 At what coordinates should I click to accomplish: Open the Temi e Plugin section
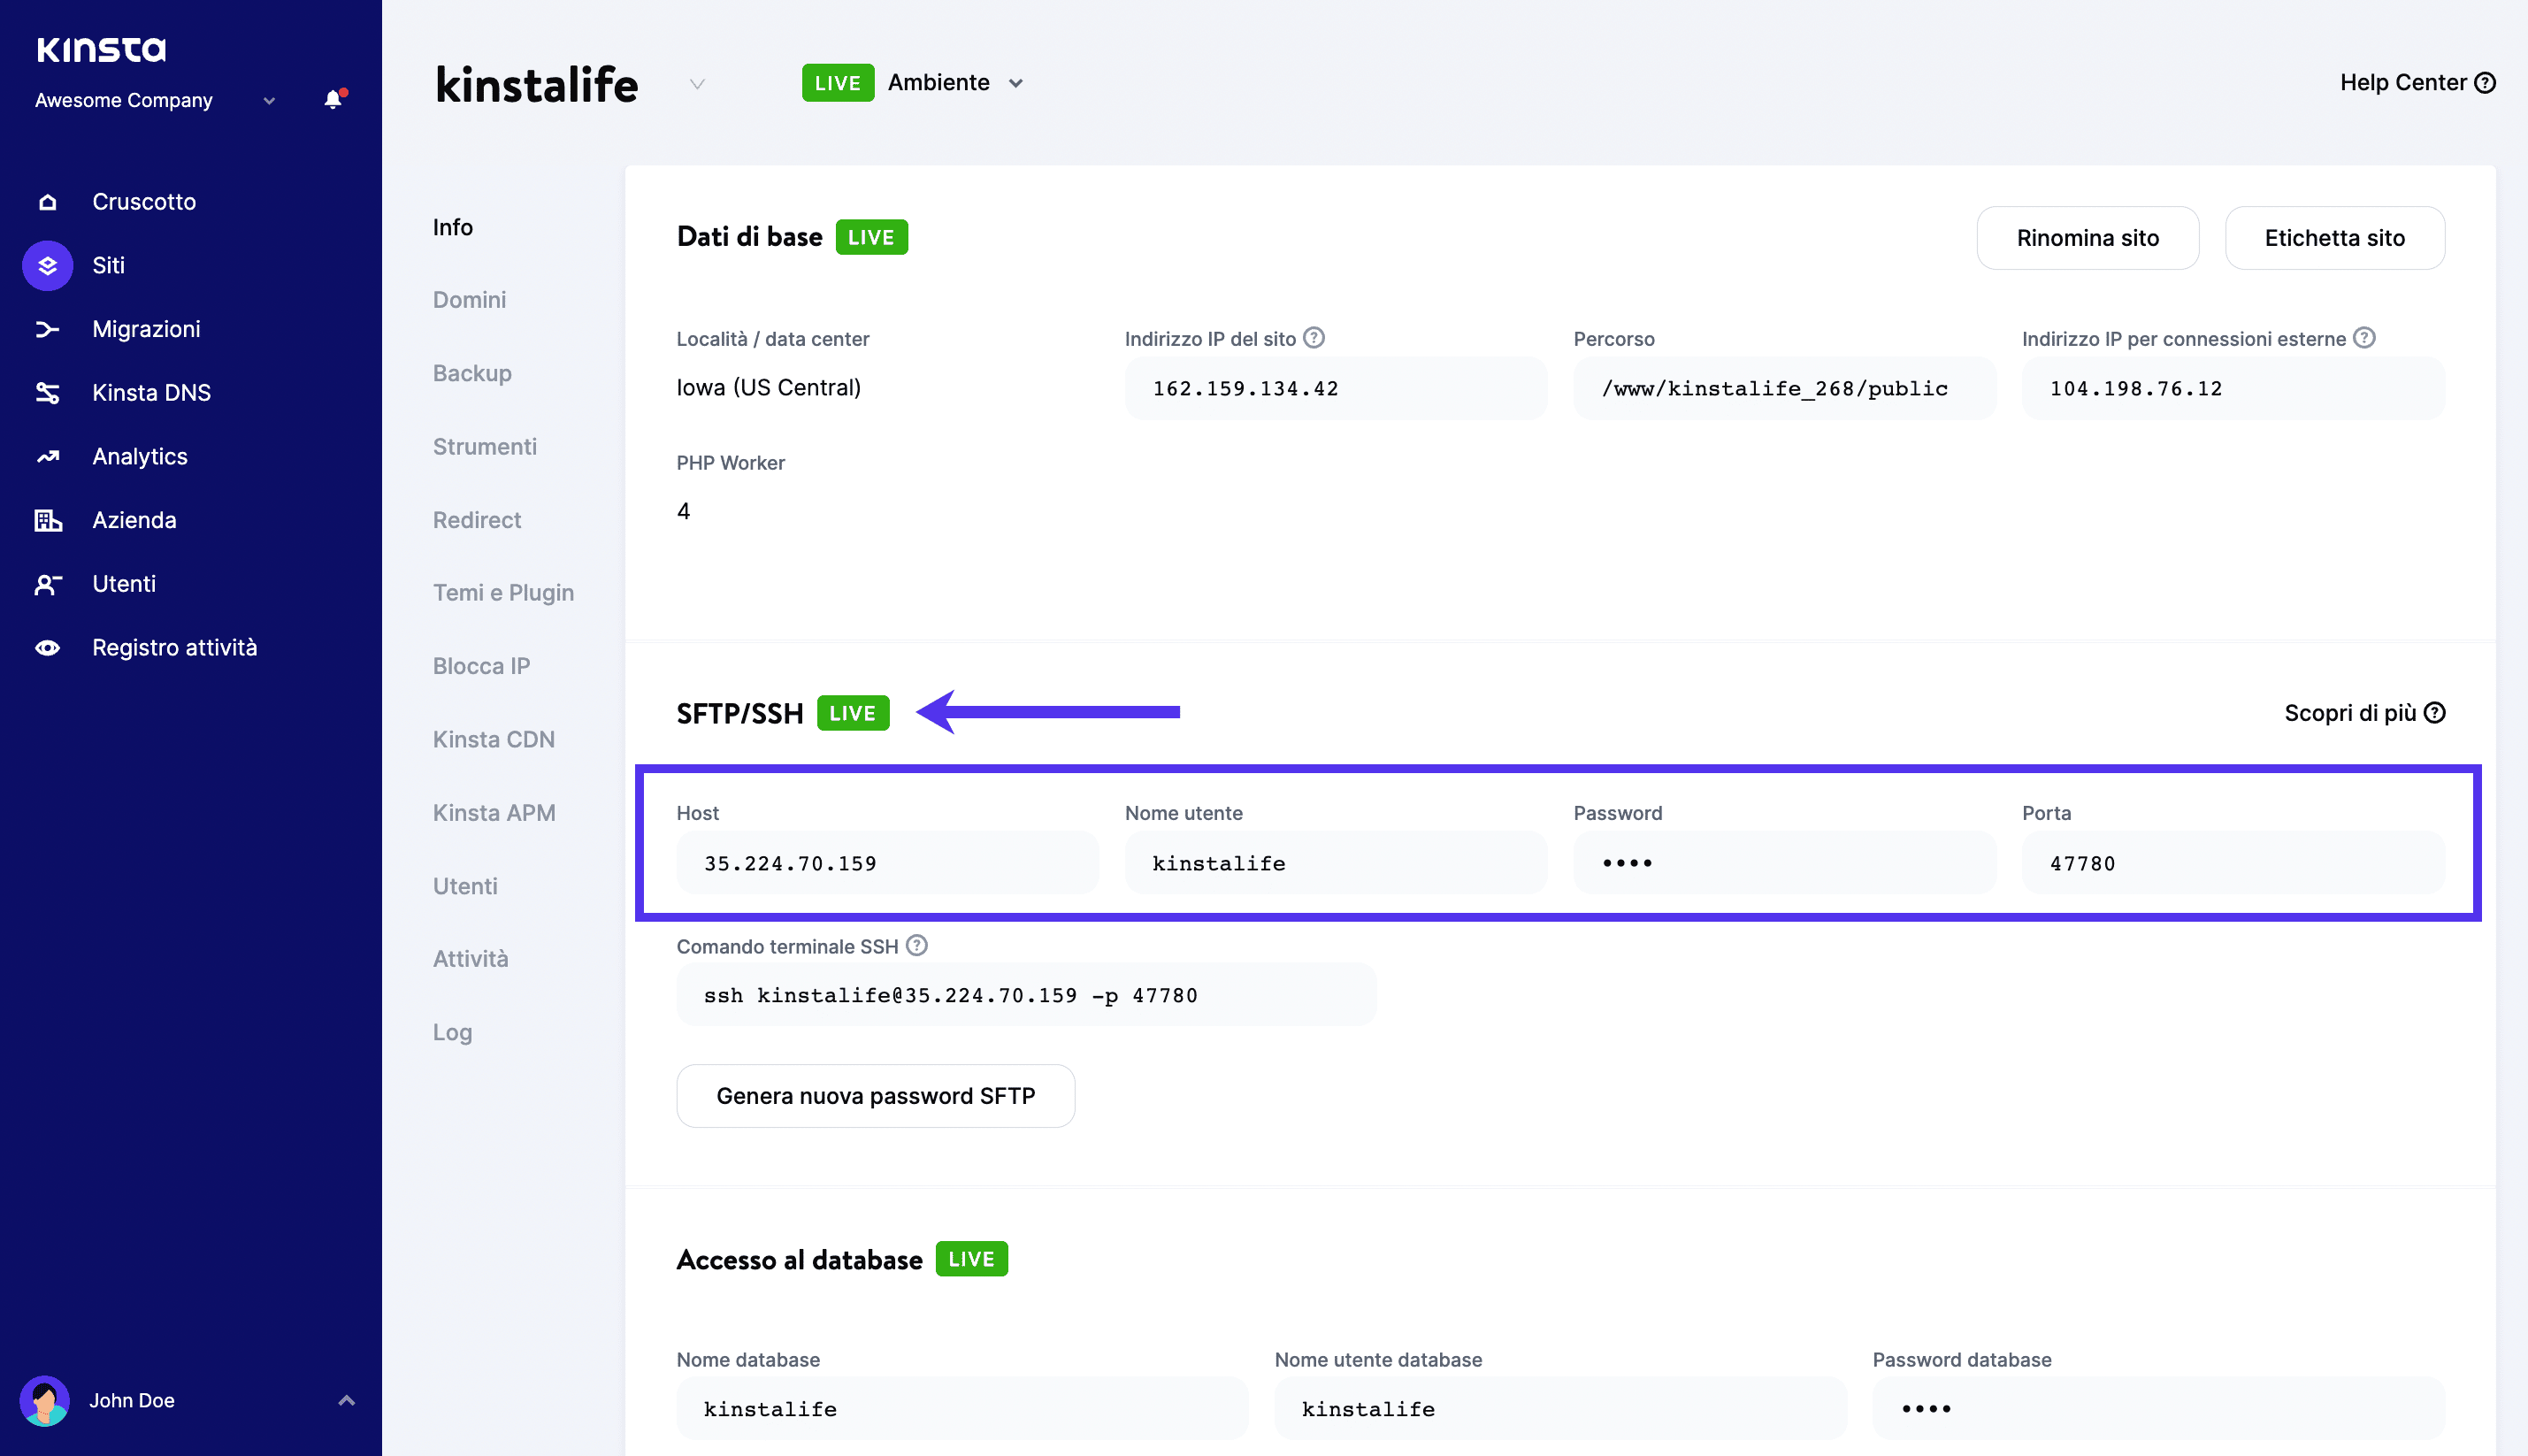[x=503, y=591]
